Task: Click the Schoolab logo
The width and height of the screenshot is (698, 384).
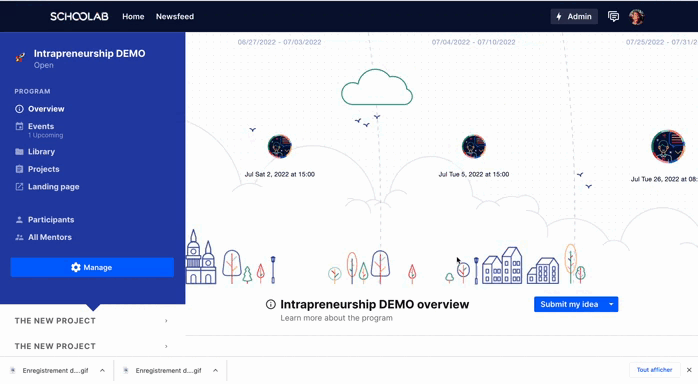Action: click(79, 16)
